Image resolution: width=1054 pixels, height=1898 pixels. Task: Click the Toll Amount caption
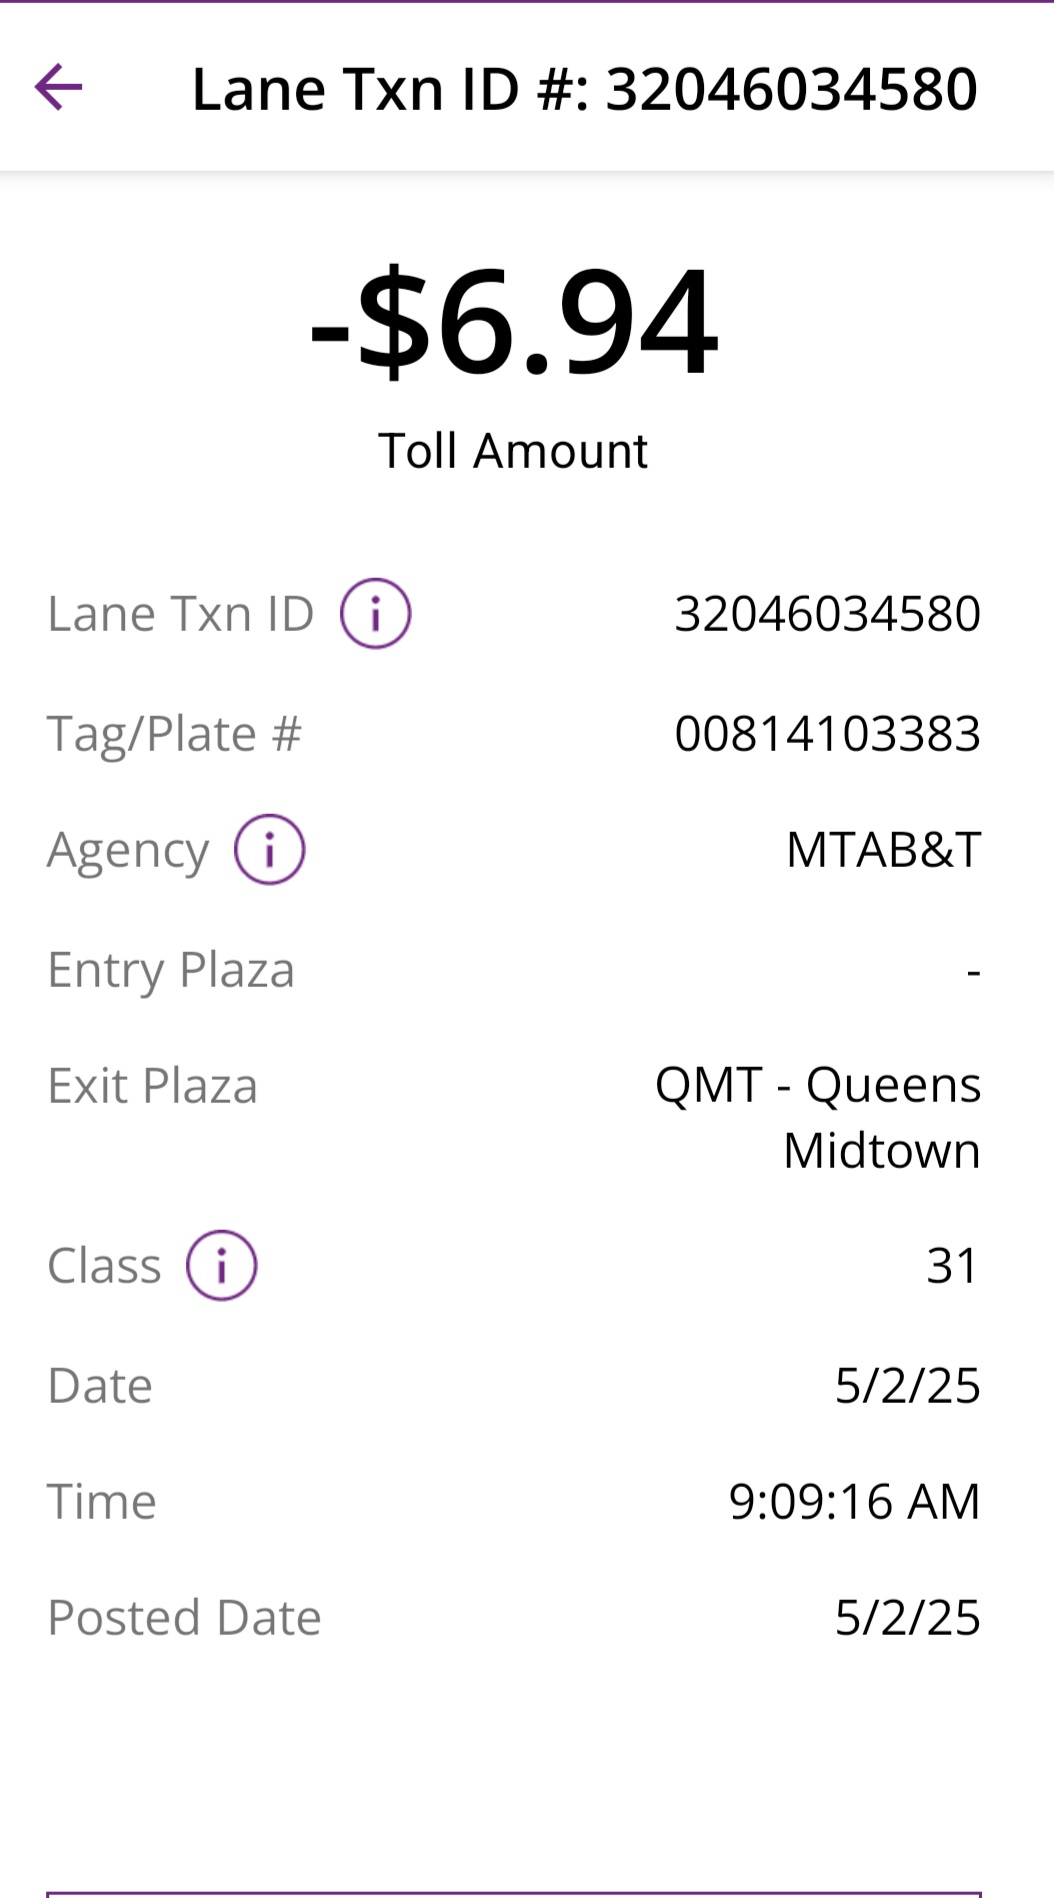click(x=513, y=451)
